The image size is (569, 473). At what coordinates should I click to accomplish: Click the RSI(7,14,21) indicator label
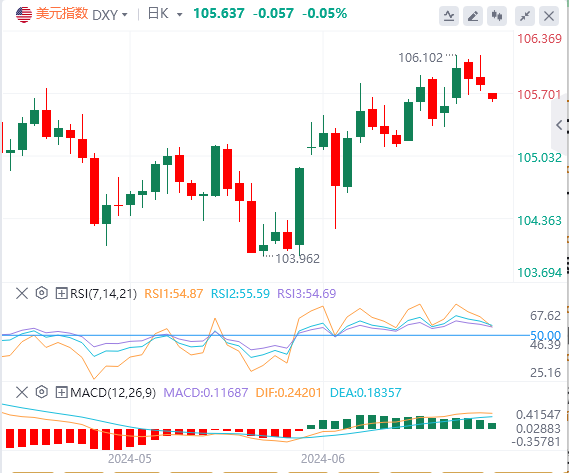coord(103,293)
